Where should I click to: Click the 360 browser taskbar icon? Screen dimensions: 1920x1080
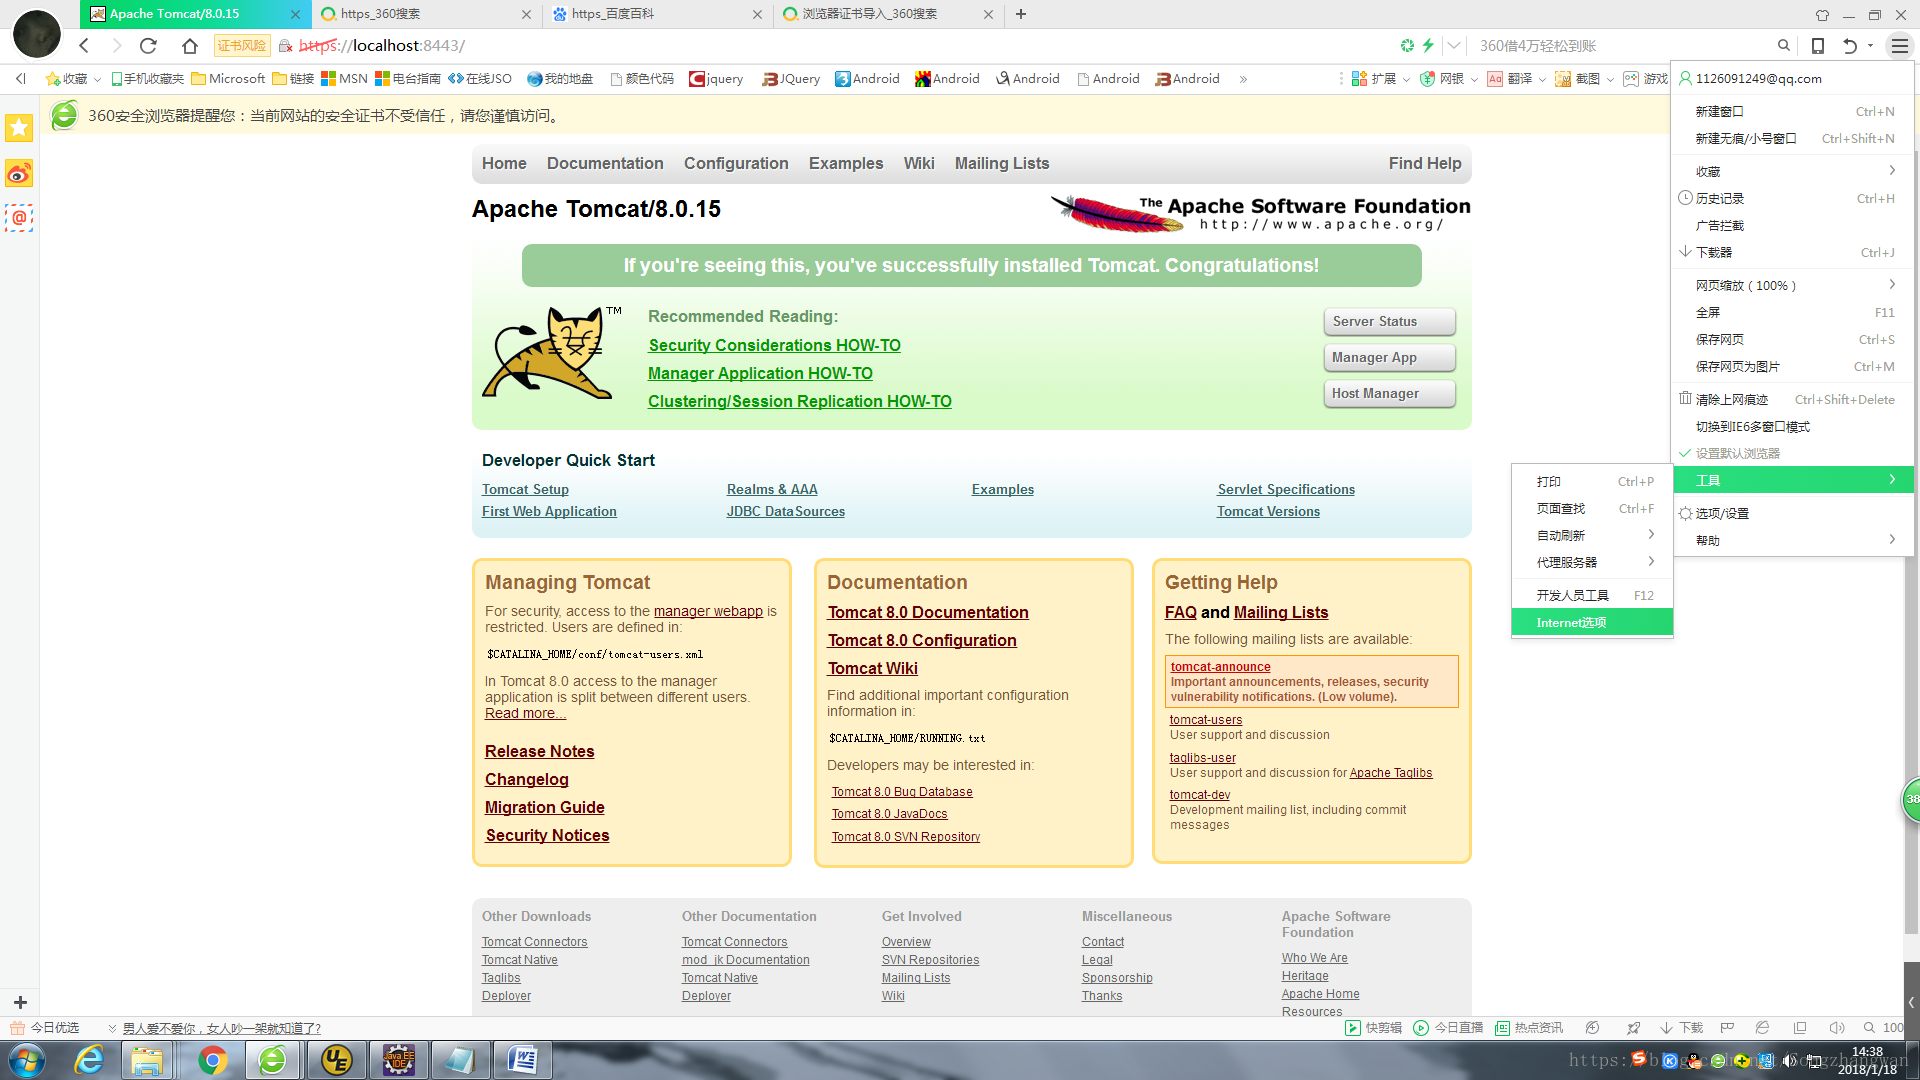tap(272, 1060)
